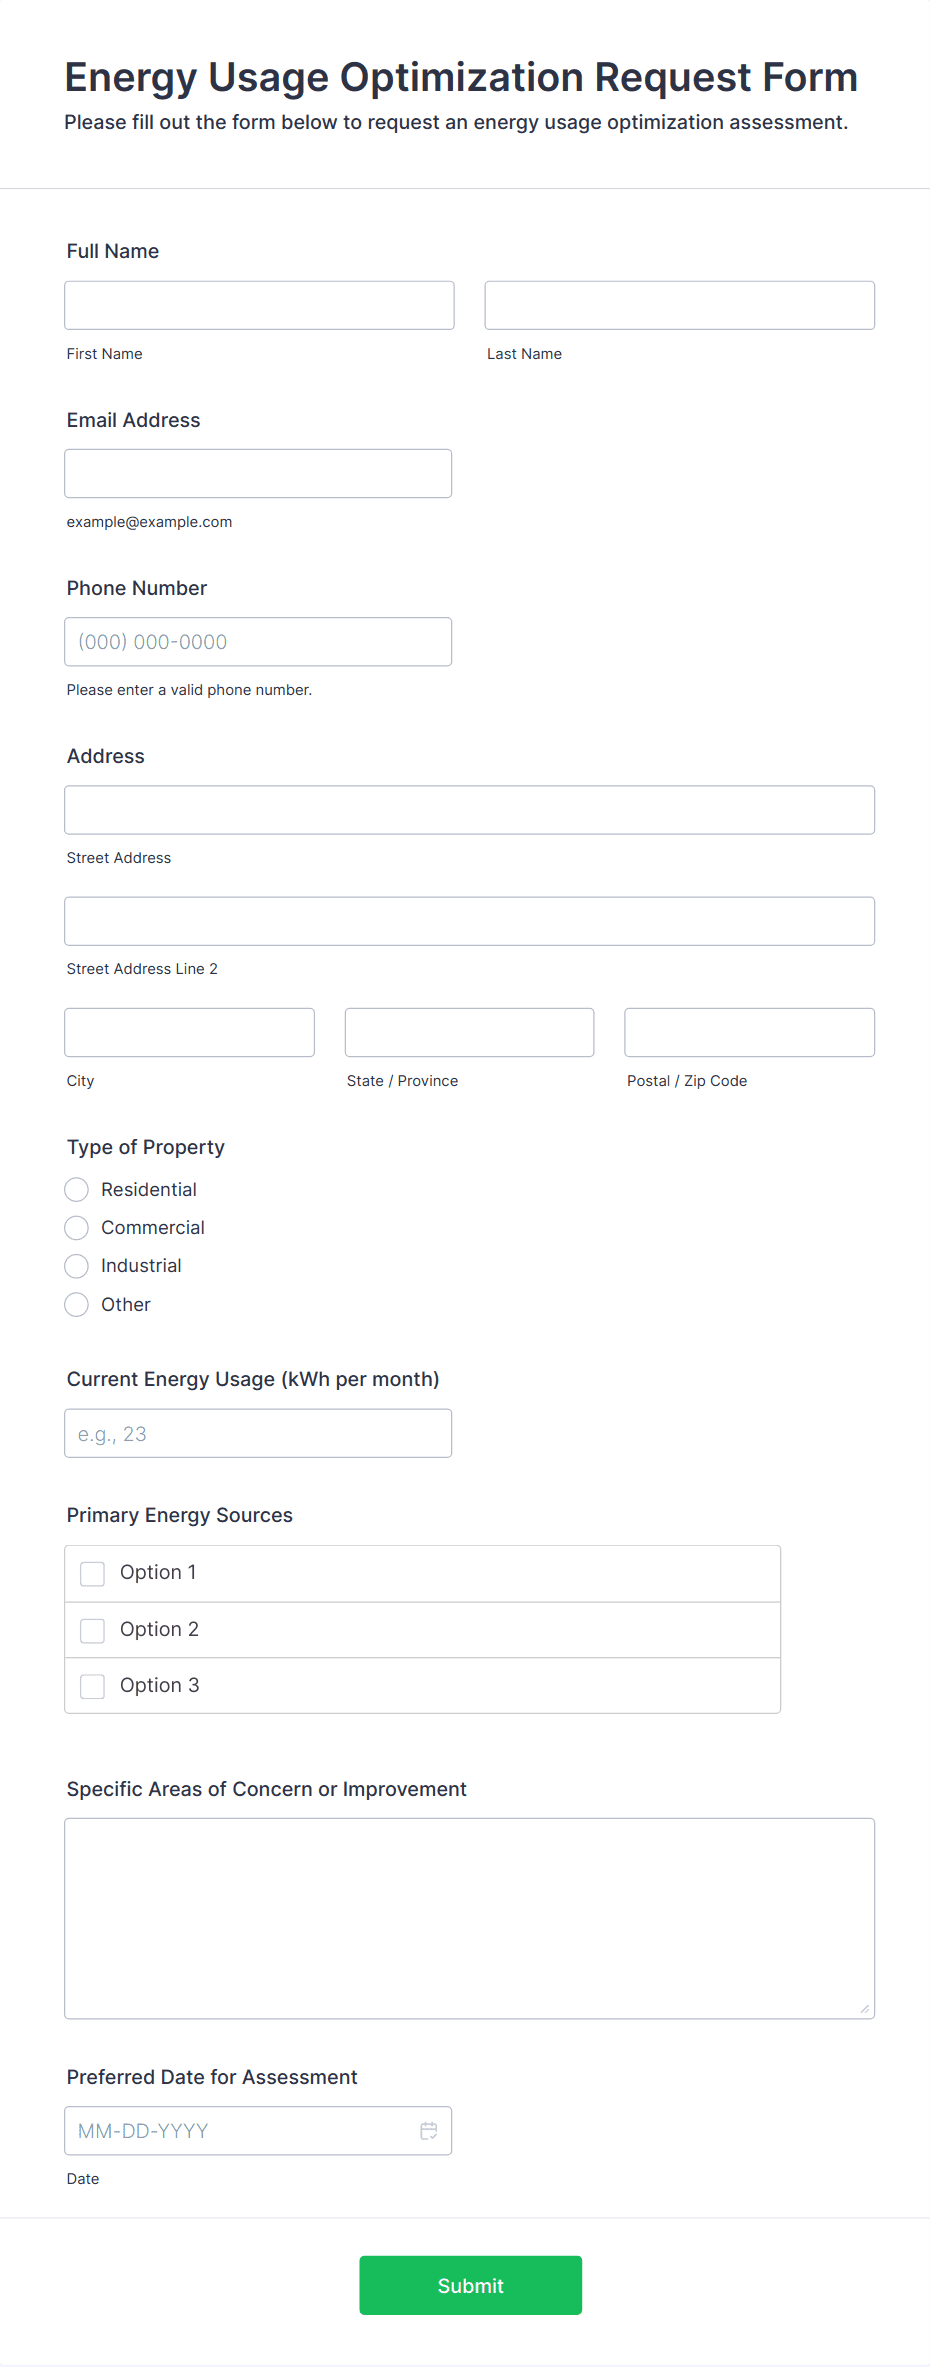Choose the Commercial radio option
Viewport: 930px width, 2367px height.
coord(77,1227)
